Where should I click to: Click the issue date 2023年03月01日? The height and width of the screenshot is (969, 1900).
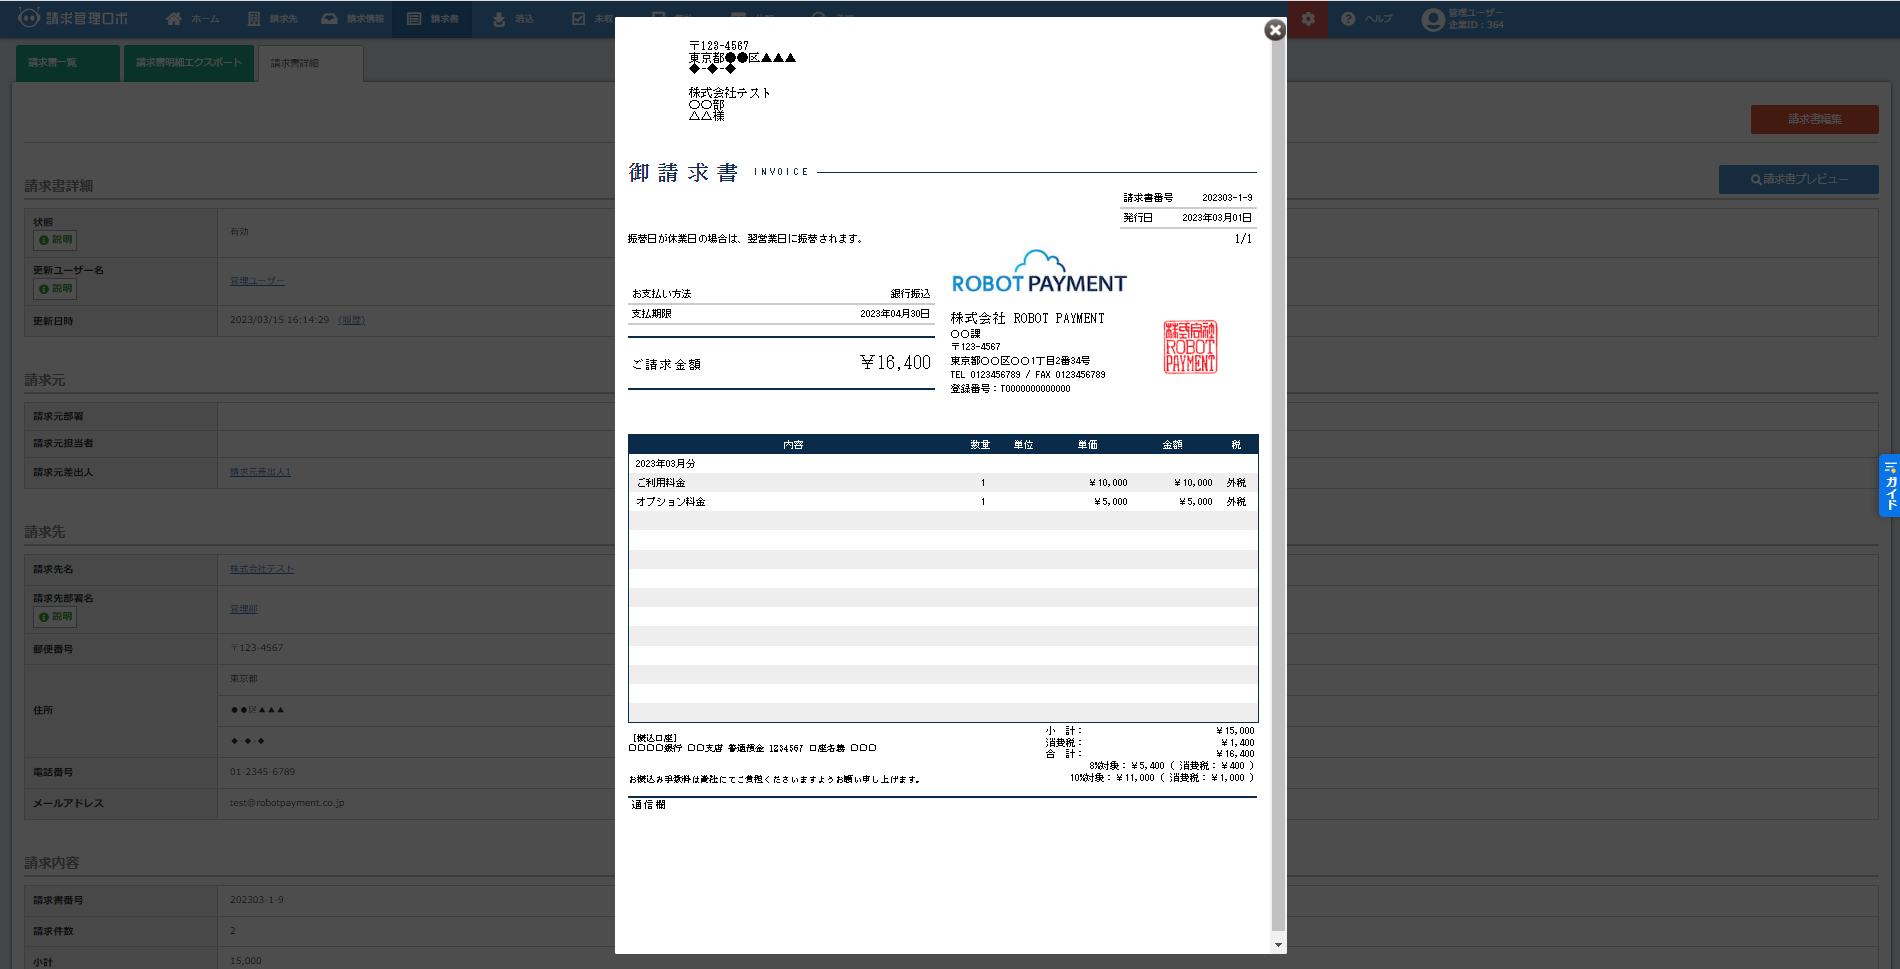1217,218
